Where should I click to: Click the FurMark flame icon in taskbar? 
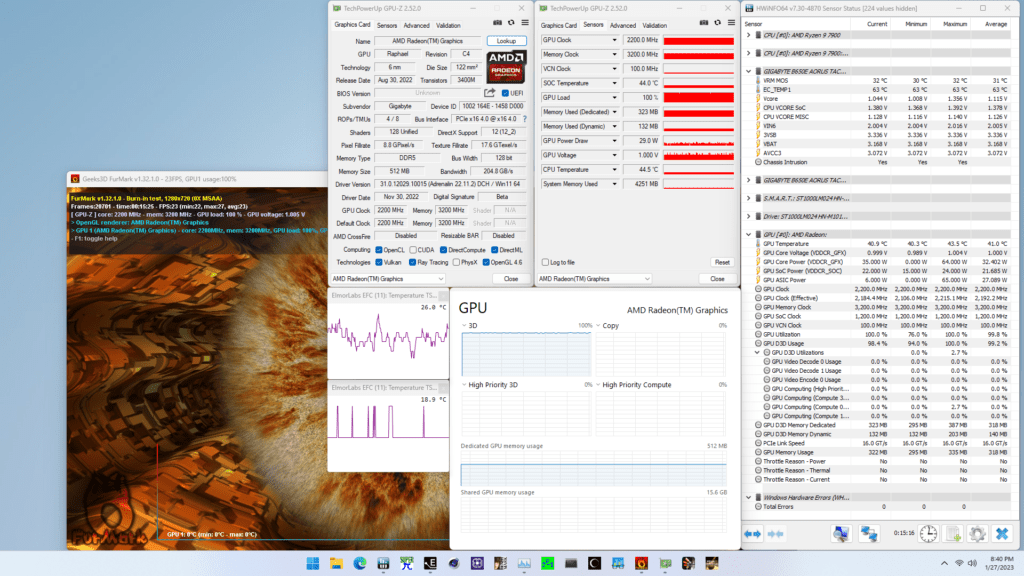pyautogui.click(x=641, y=563)
